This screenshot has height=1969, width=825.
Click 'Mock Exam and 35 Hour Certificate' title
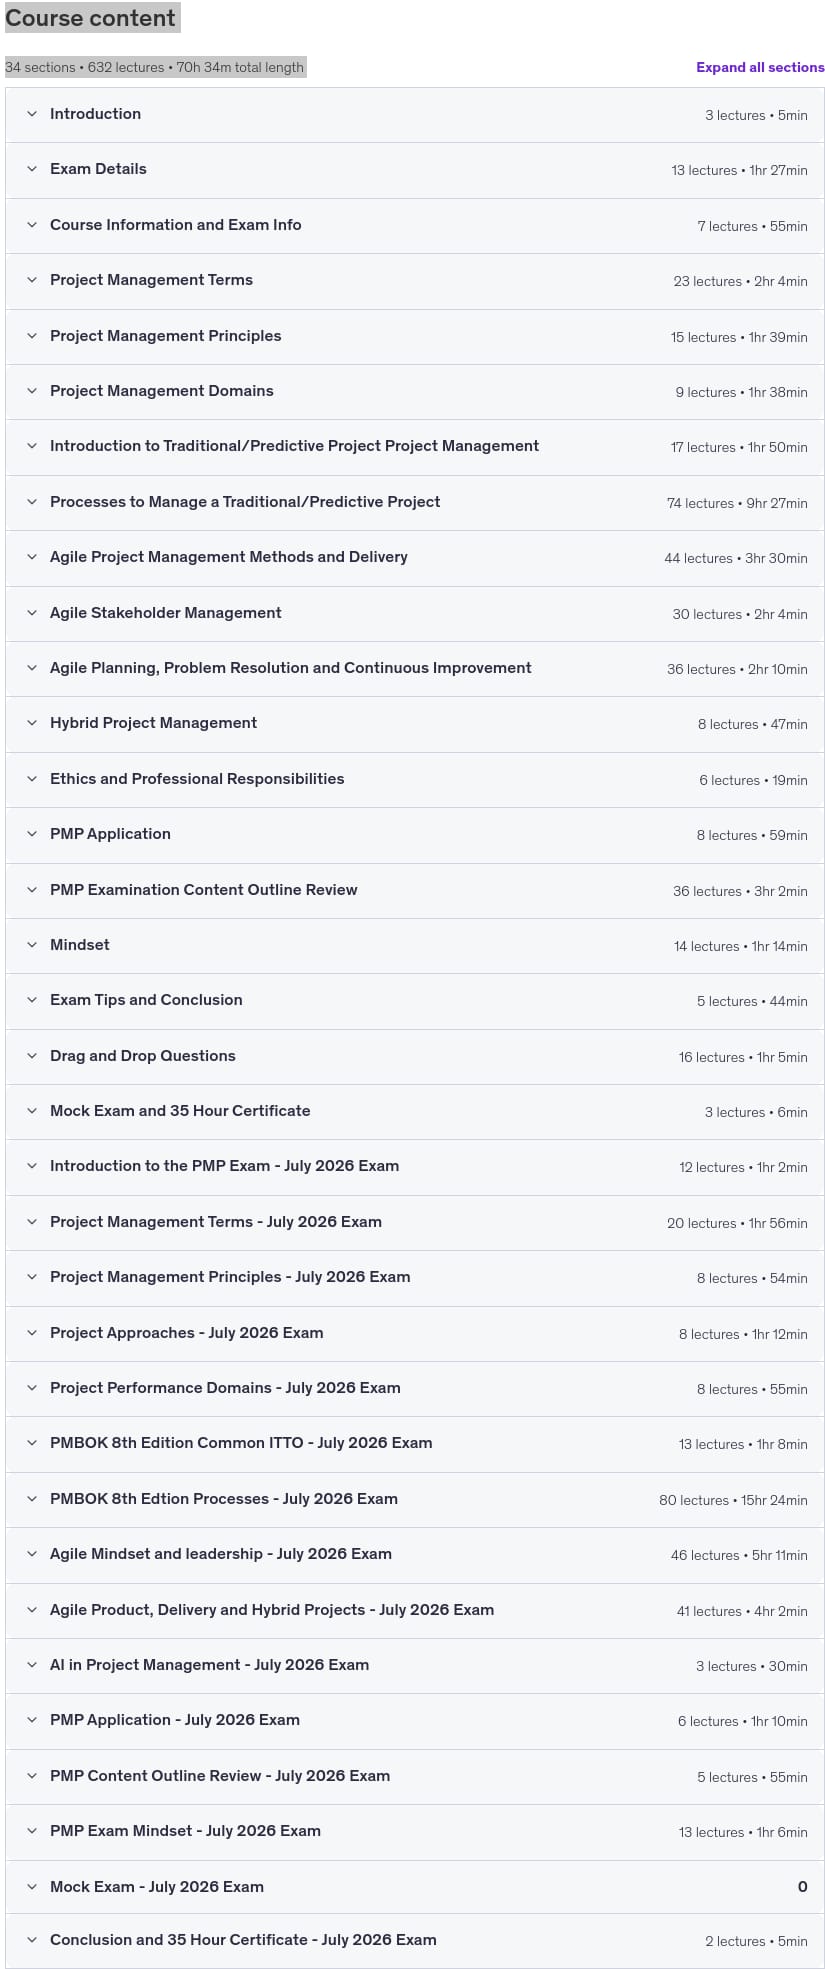tap(180, 1111)
